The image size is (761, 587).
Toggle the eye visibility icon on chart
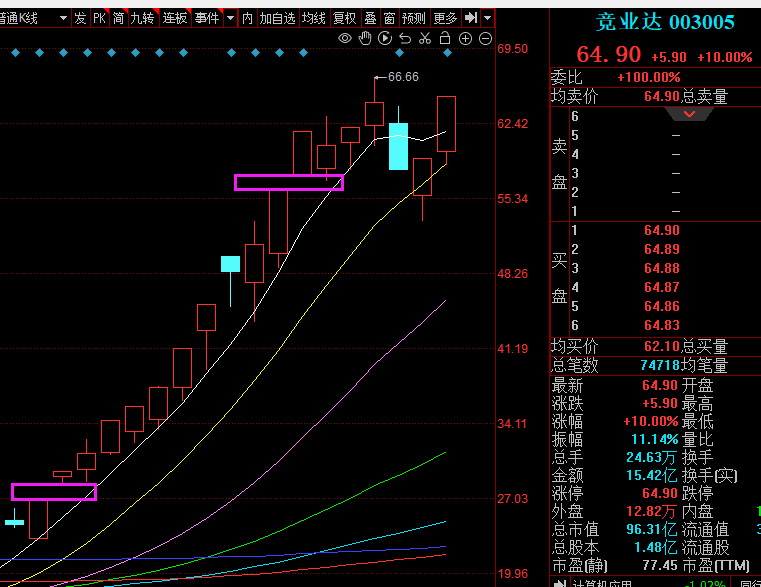pyautogui.click(x=345, y=38)
